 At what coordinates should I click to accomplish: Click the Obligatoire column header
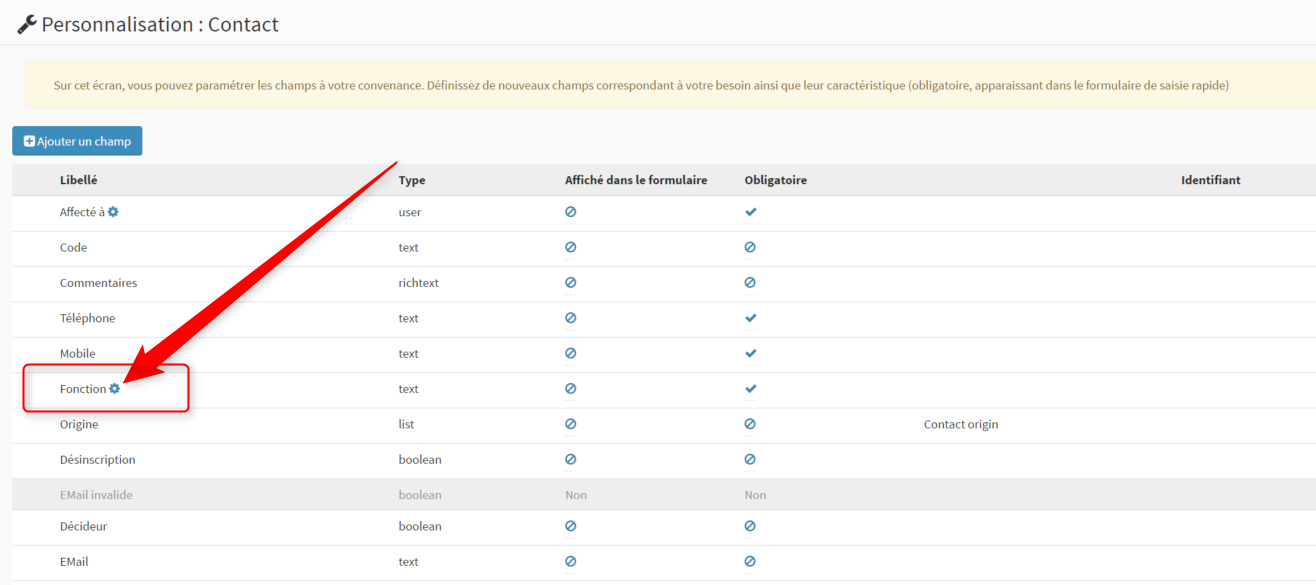coord(776,180)
